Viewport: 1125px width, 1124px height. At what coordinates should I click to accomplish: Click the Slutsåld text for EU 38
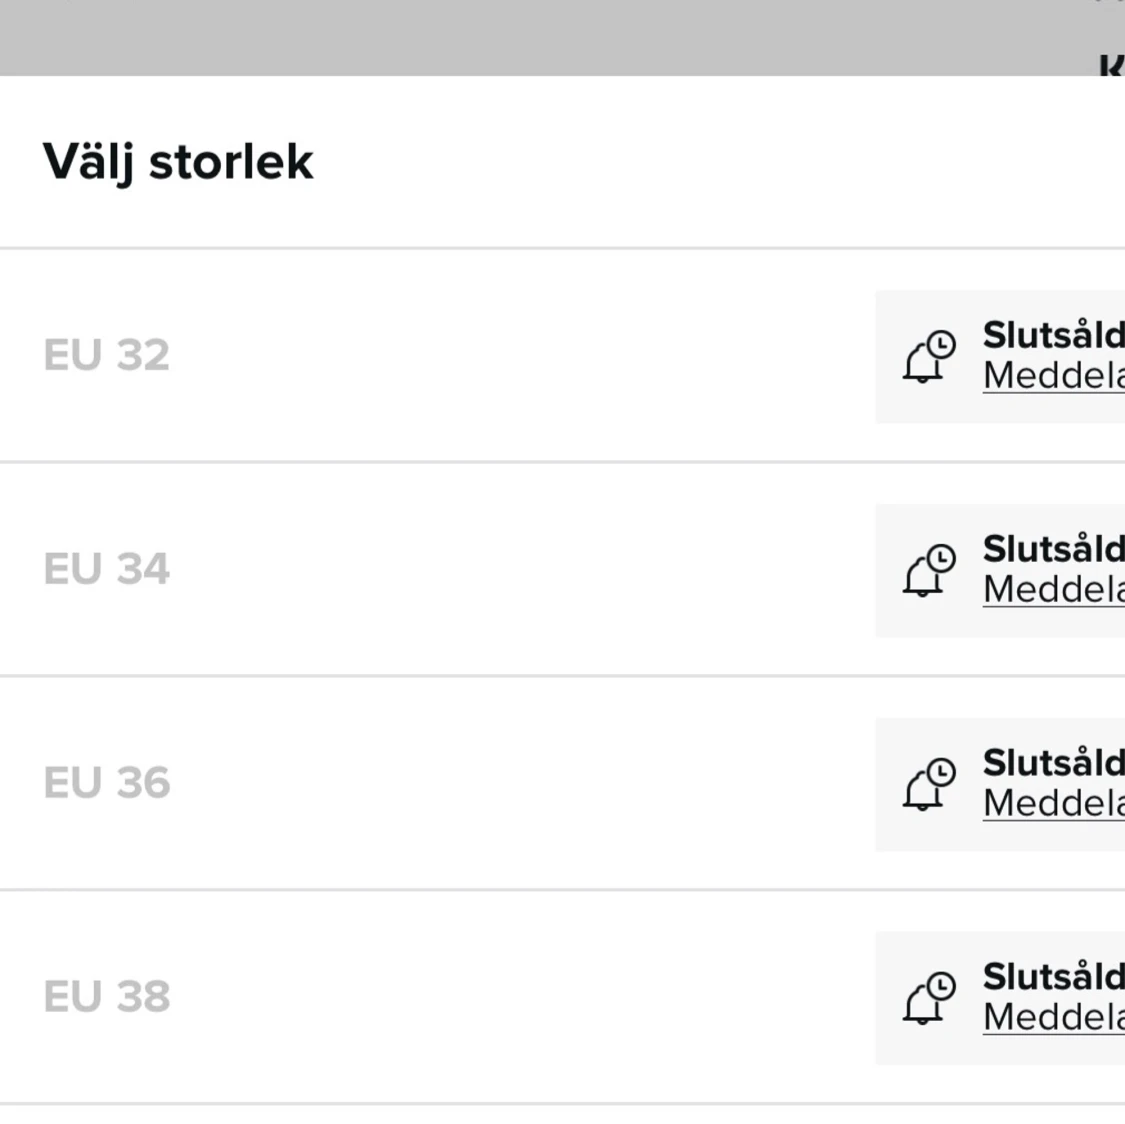(1053, 976)
